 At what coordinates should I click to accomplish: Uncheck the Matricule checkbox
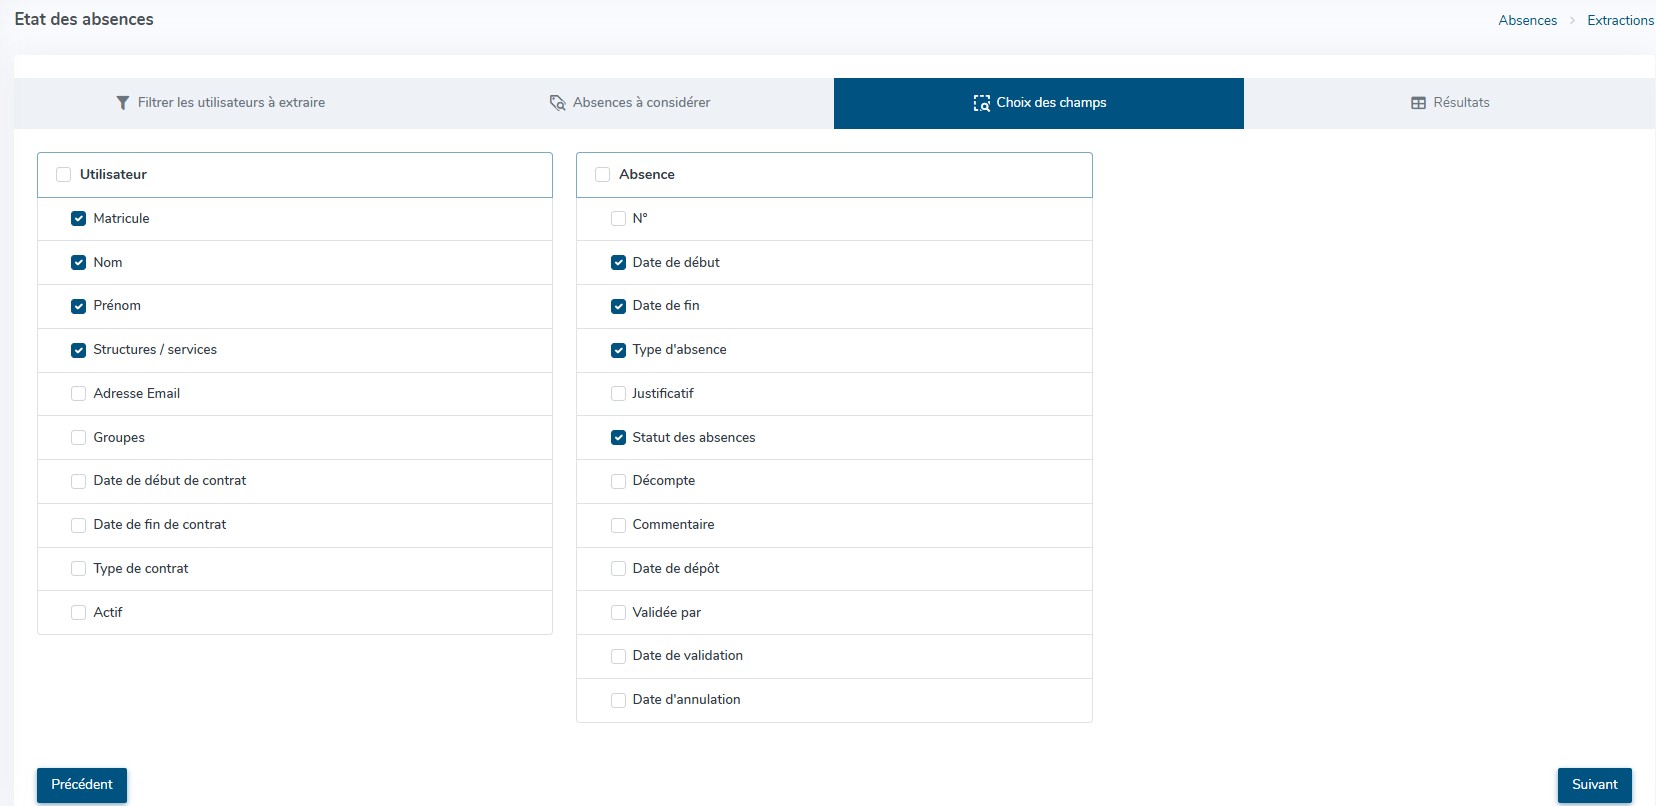click(x=78, y=219)
